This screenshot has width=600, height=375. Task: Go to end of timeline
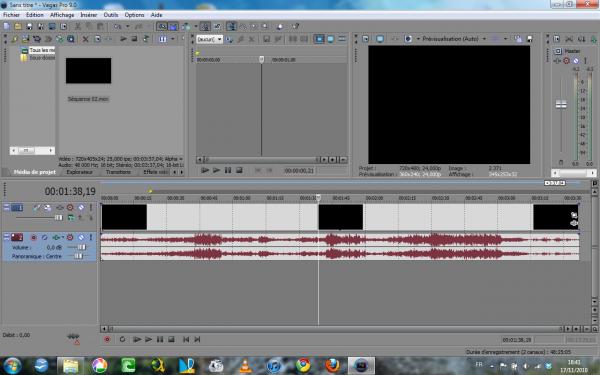(x=197, y=339)
